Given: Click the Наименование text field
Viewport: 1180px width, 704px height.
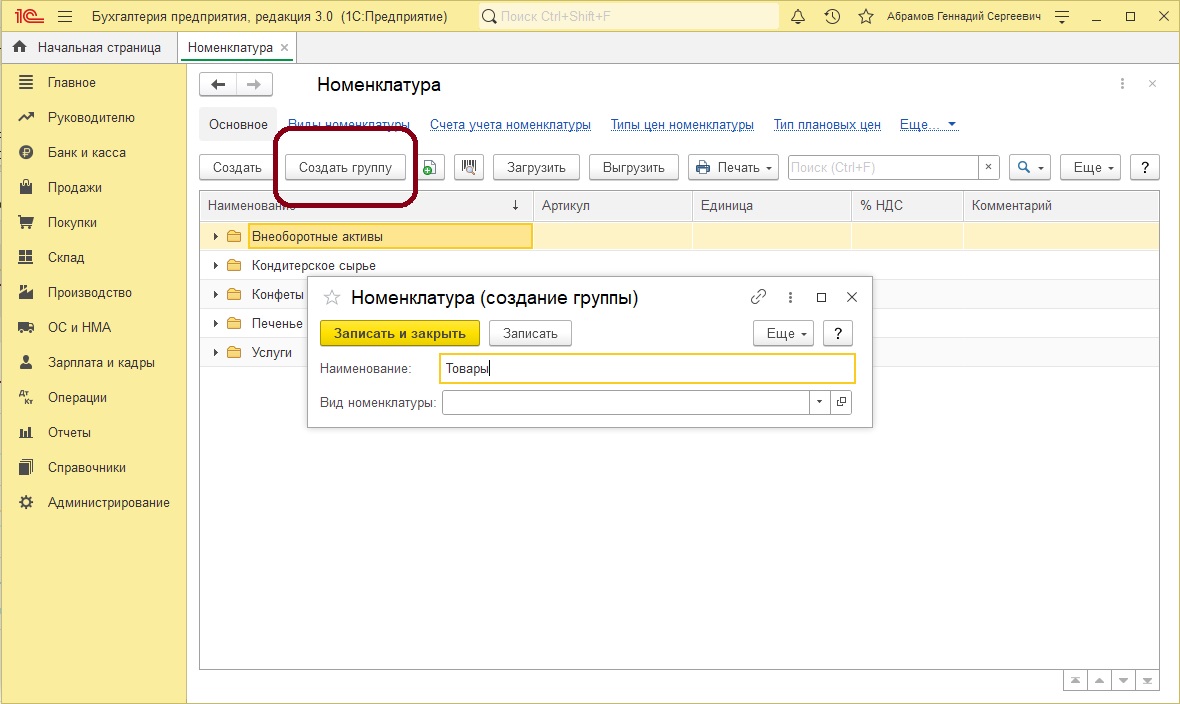Looking at the screenshot, I should tap(647, 369).
